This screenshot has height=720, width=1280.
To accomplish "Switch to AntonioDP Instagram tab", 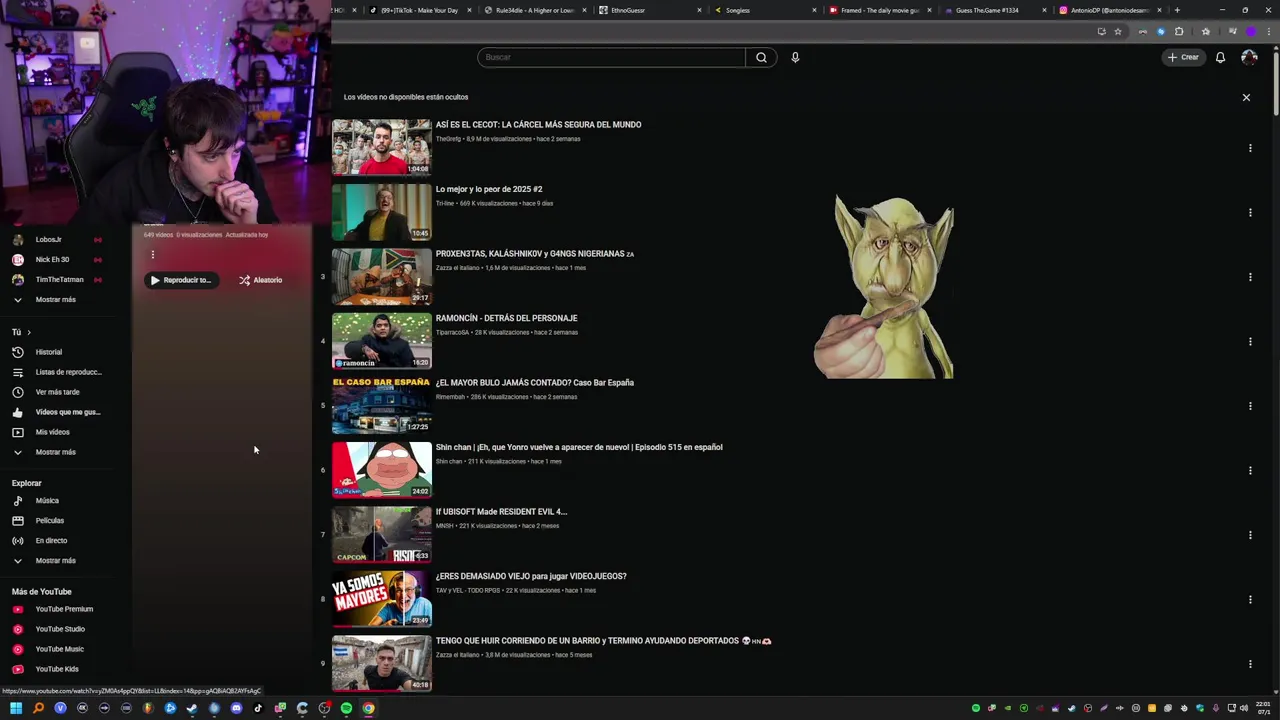I will coord(1110,10).
